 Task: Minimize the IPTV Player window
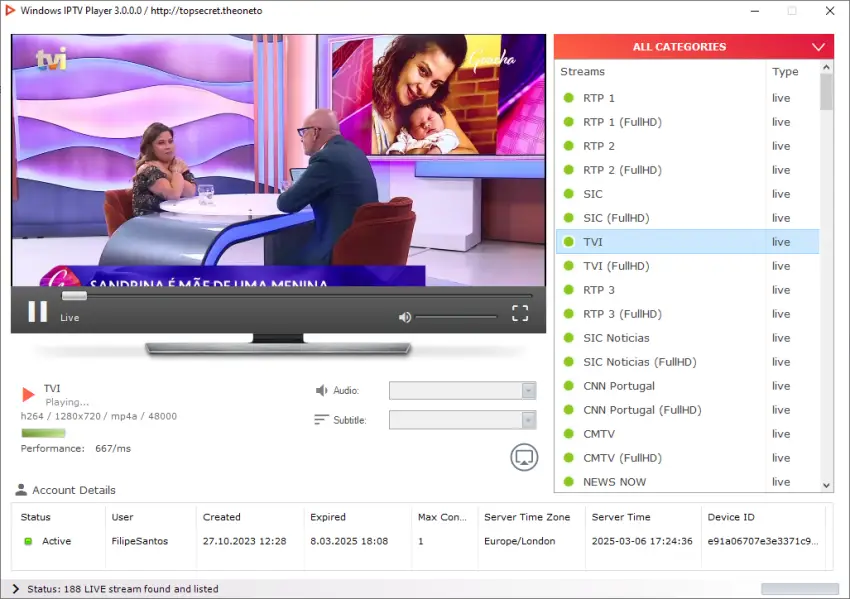pos(755,11)
